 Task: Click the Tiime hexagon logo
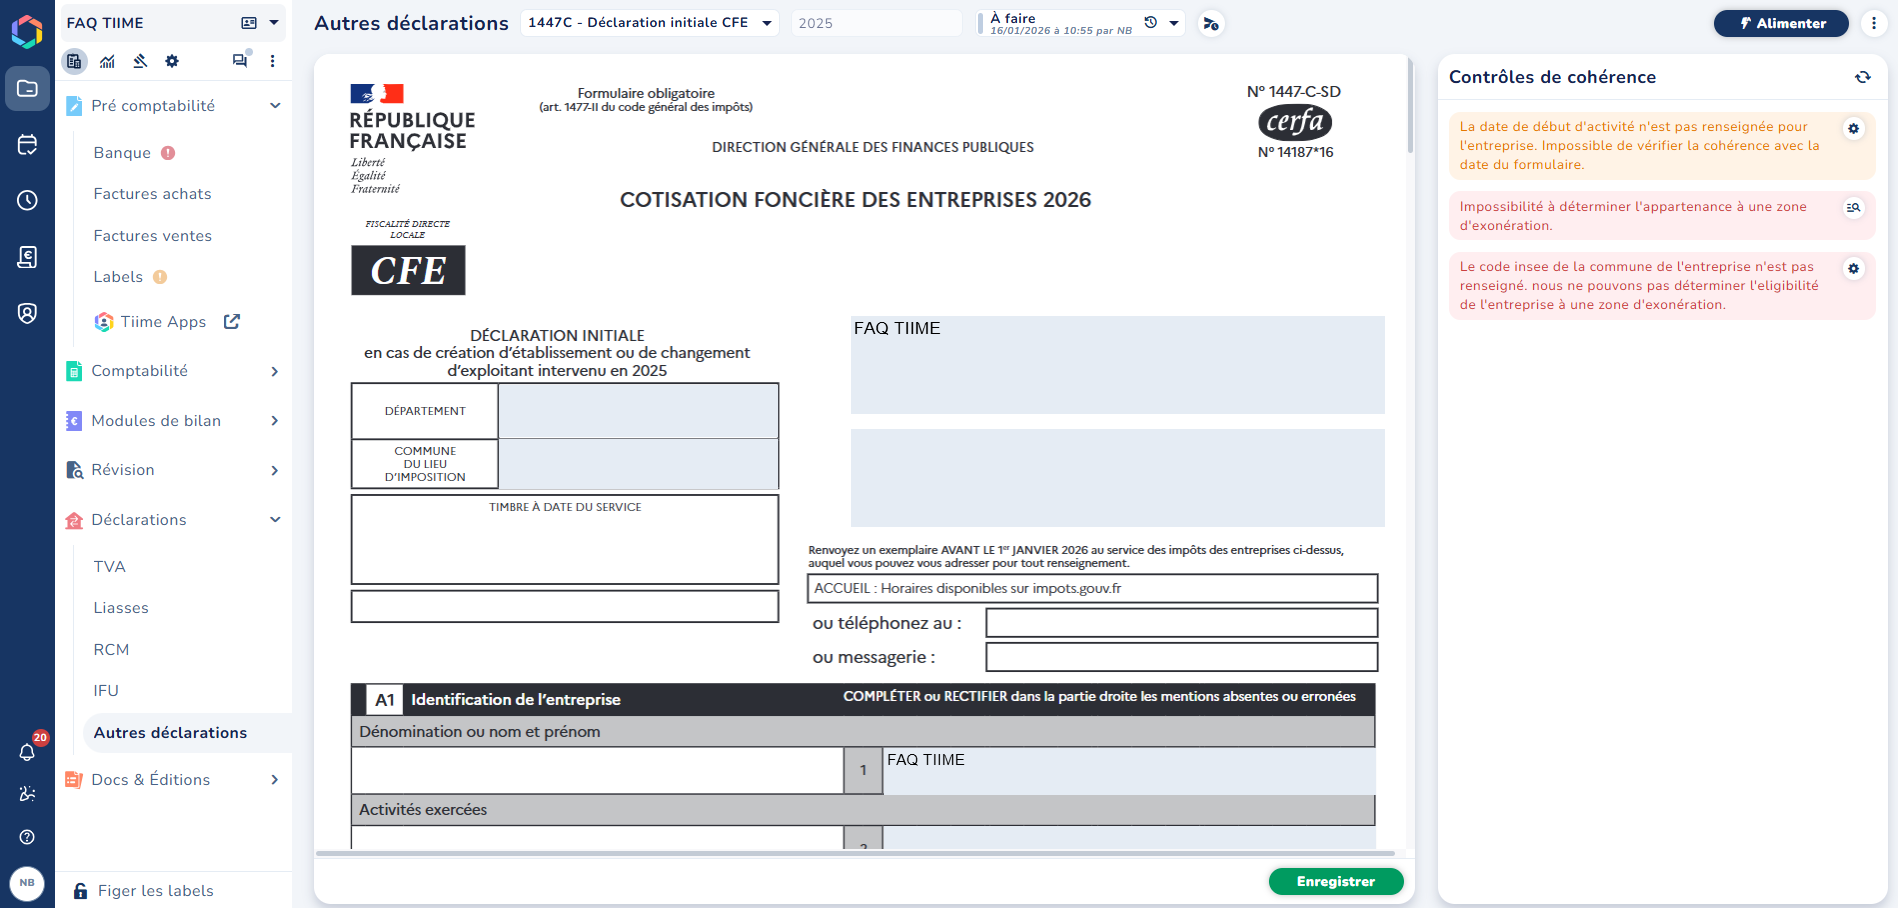27,31
